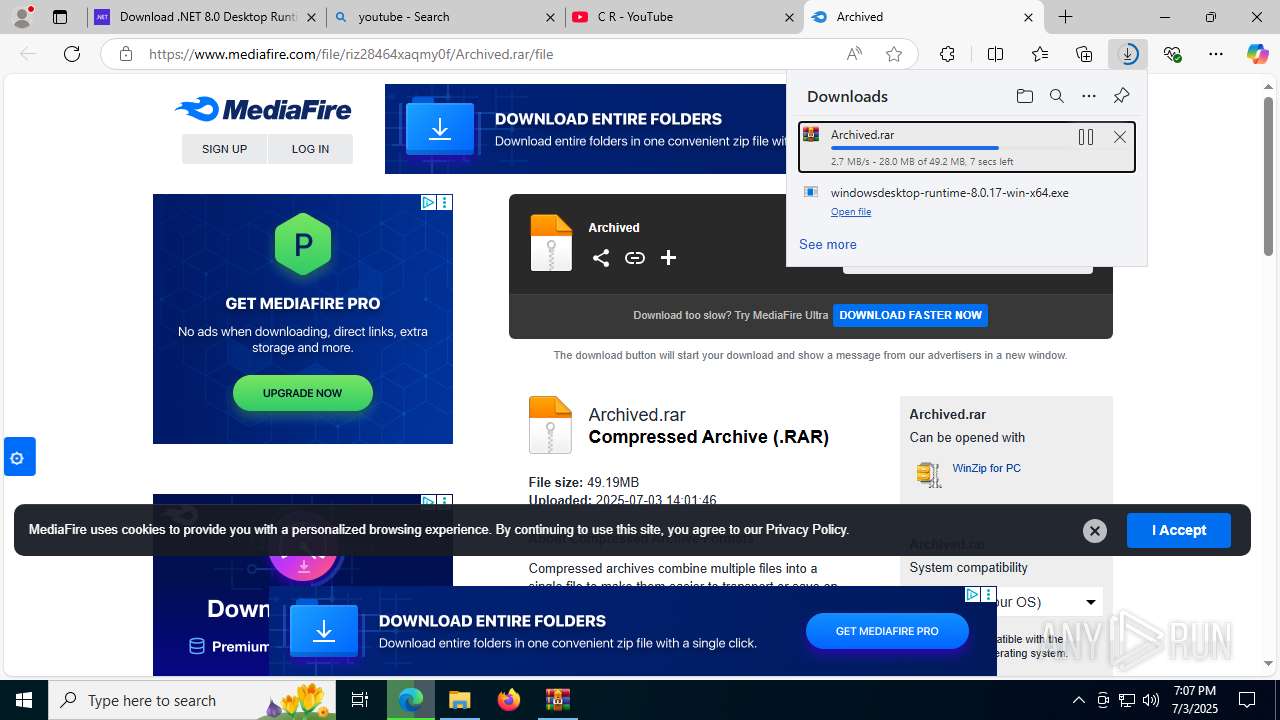Open more options in Downloads panel
1280x720 pixels.
coord(1089,96)
